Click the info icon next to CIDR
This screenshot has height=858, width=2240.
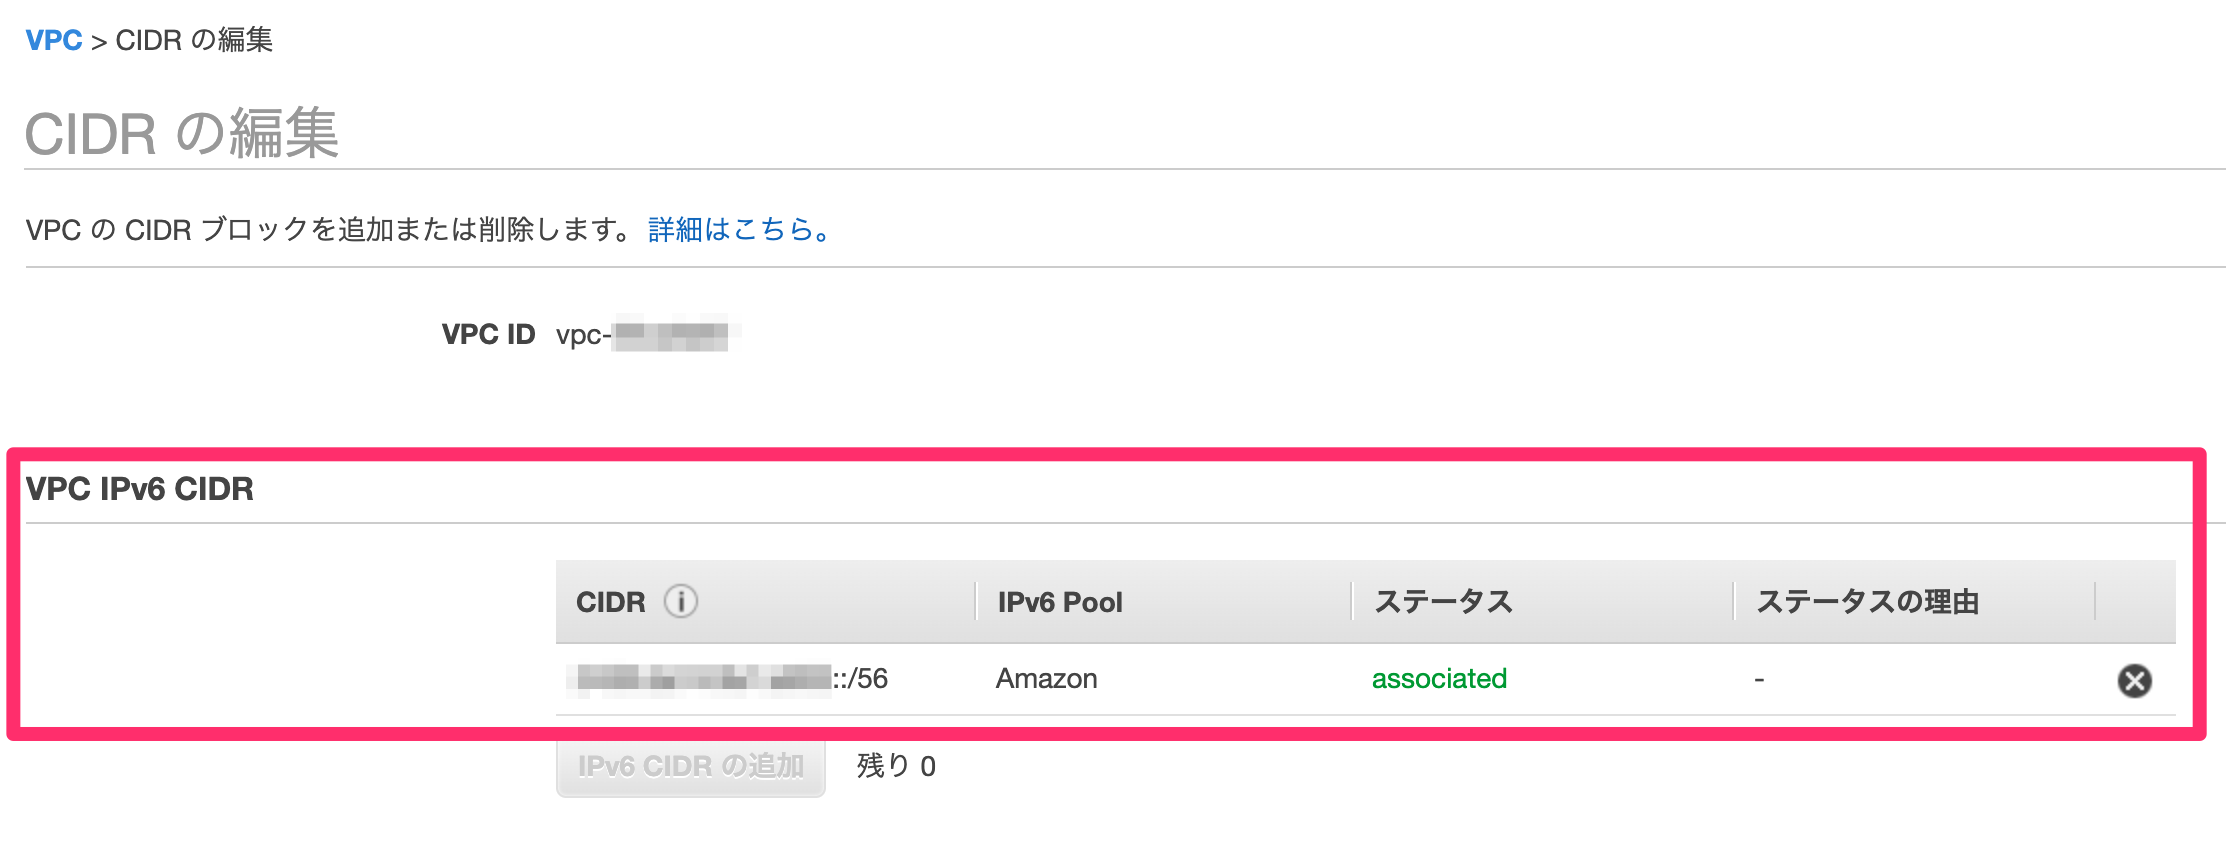tap(681, 601)
